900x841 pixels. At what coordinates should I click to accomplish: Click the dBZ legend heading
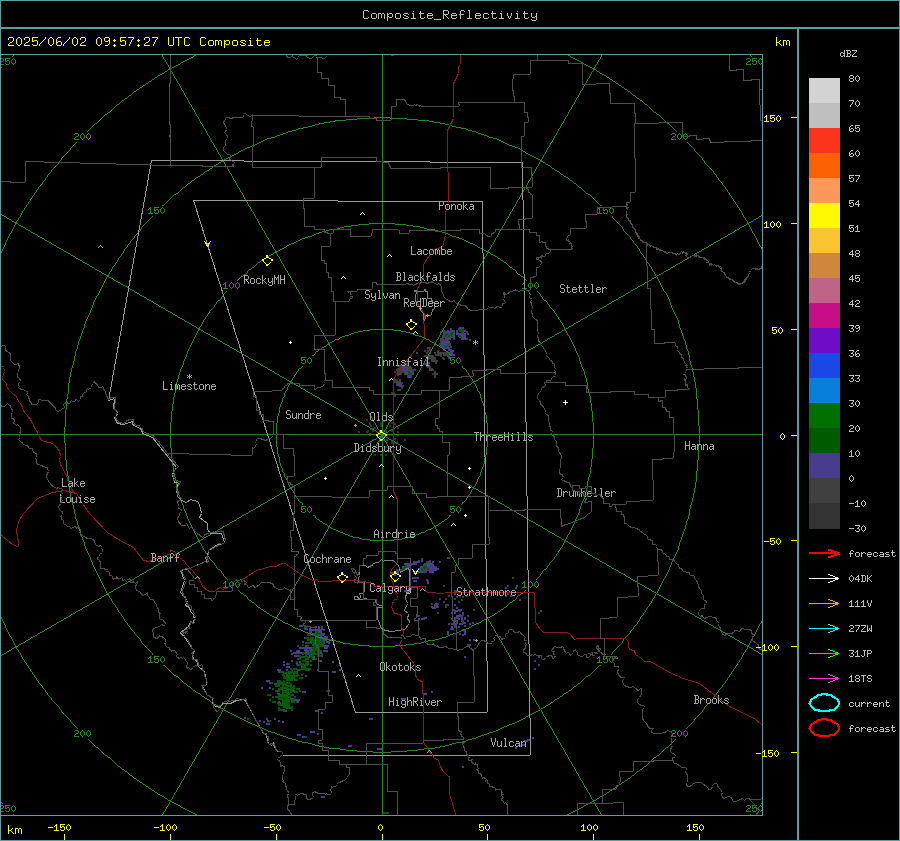(x=848, y=53)
